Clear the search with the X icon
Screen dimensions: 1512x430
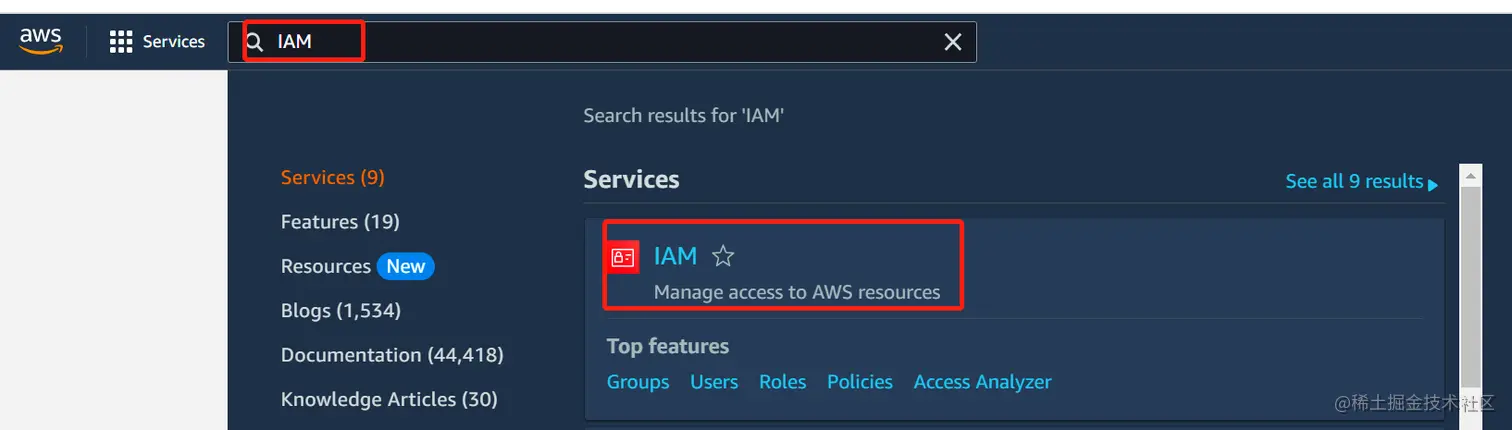click(953, 42)
